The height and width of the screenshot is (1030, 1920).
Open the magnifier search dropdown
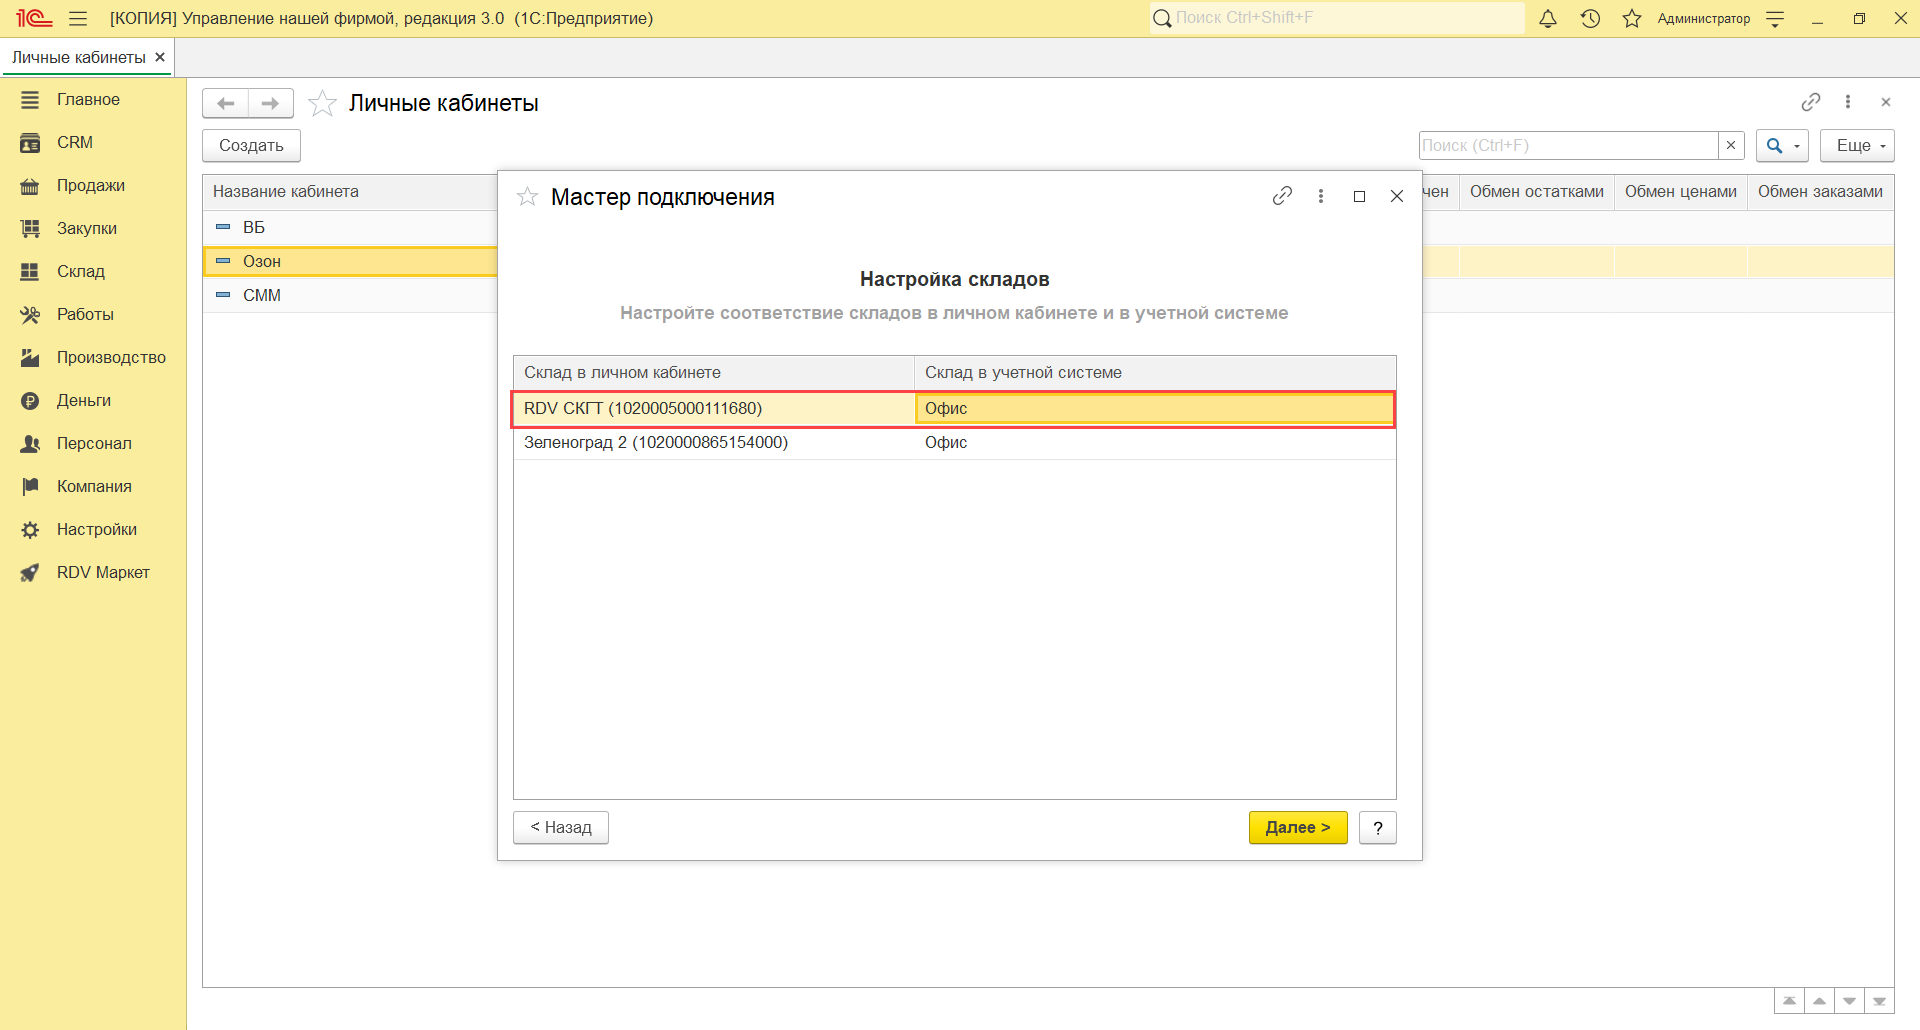coord(1782,145)
